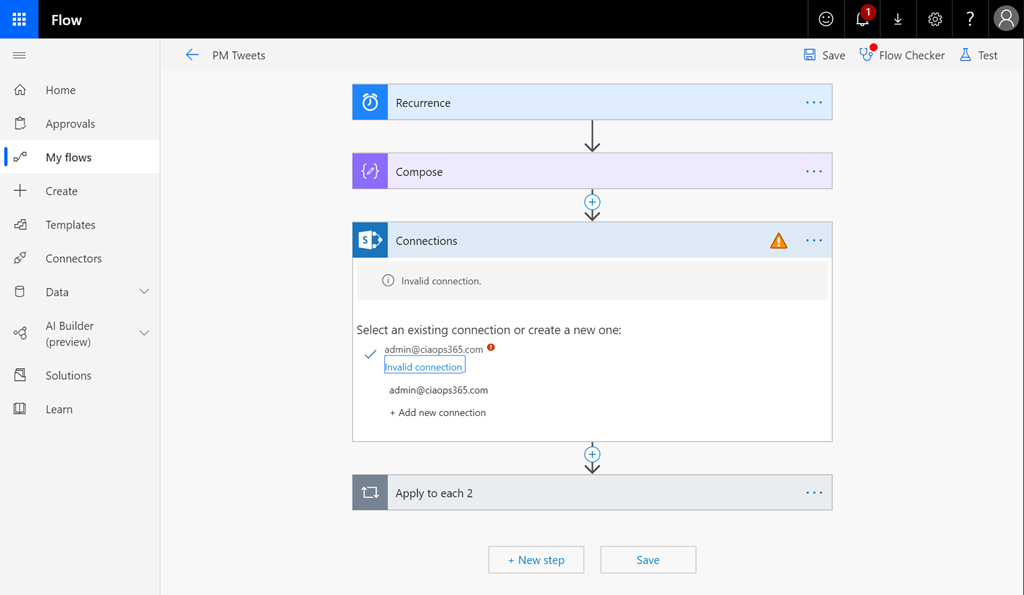Click the smiley feedback icon

pyautogui.click(x=826, y=19)
